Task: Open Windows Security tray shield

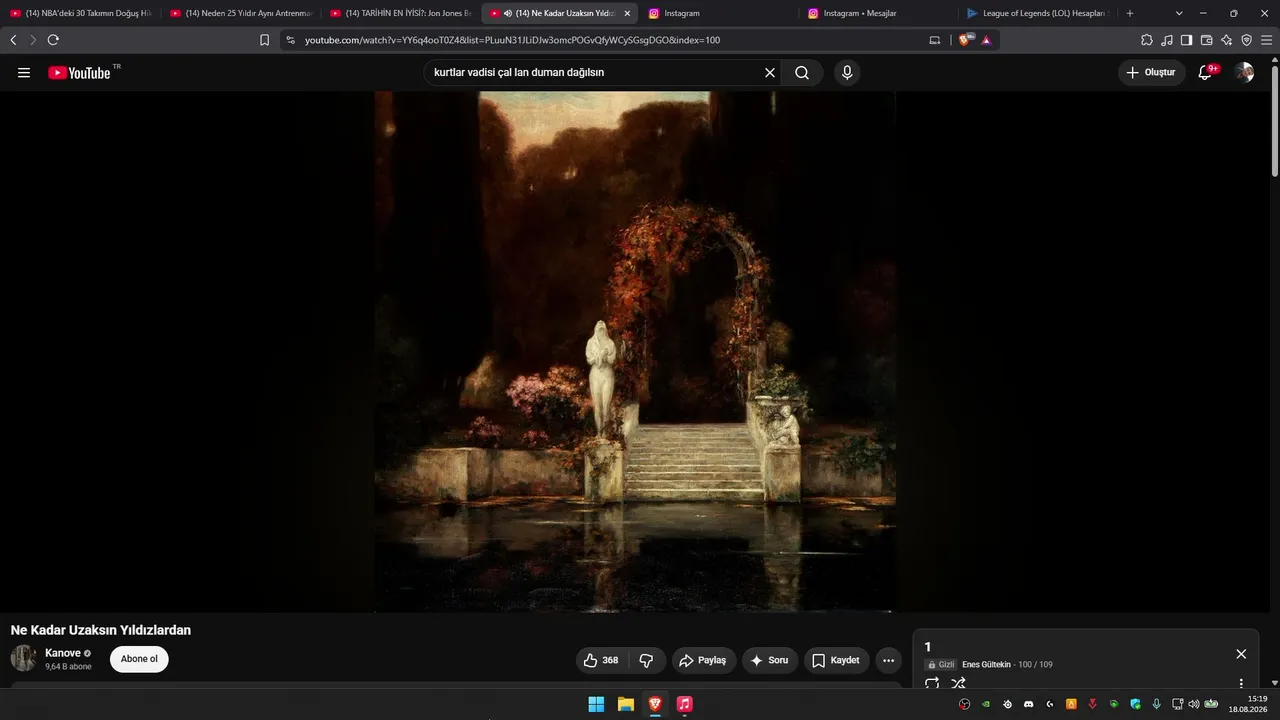Action: click(x=1136, y=704)
